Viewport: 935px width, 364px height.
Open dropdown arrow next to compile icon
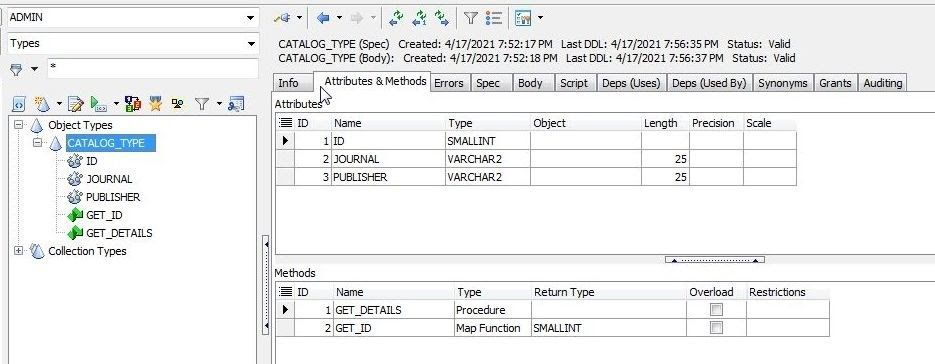[116, 104]
